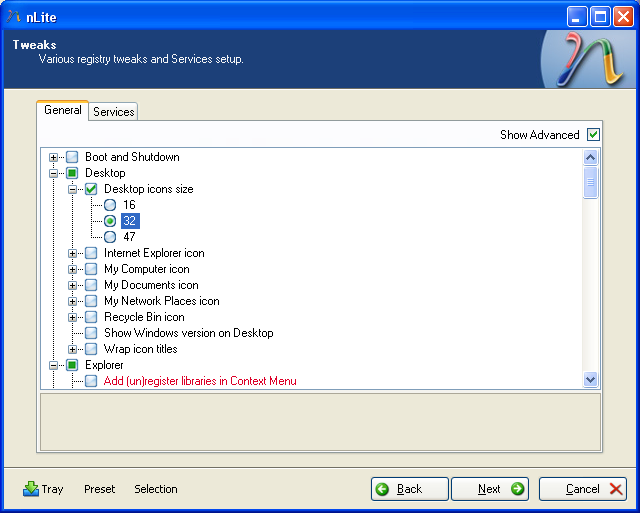
Task: Select the My Documents icon label
Action: point(151,285)
